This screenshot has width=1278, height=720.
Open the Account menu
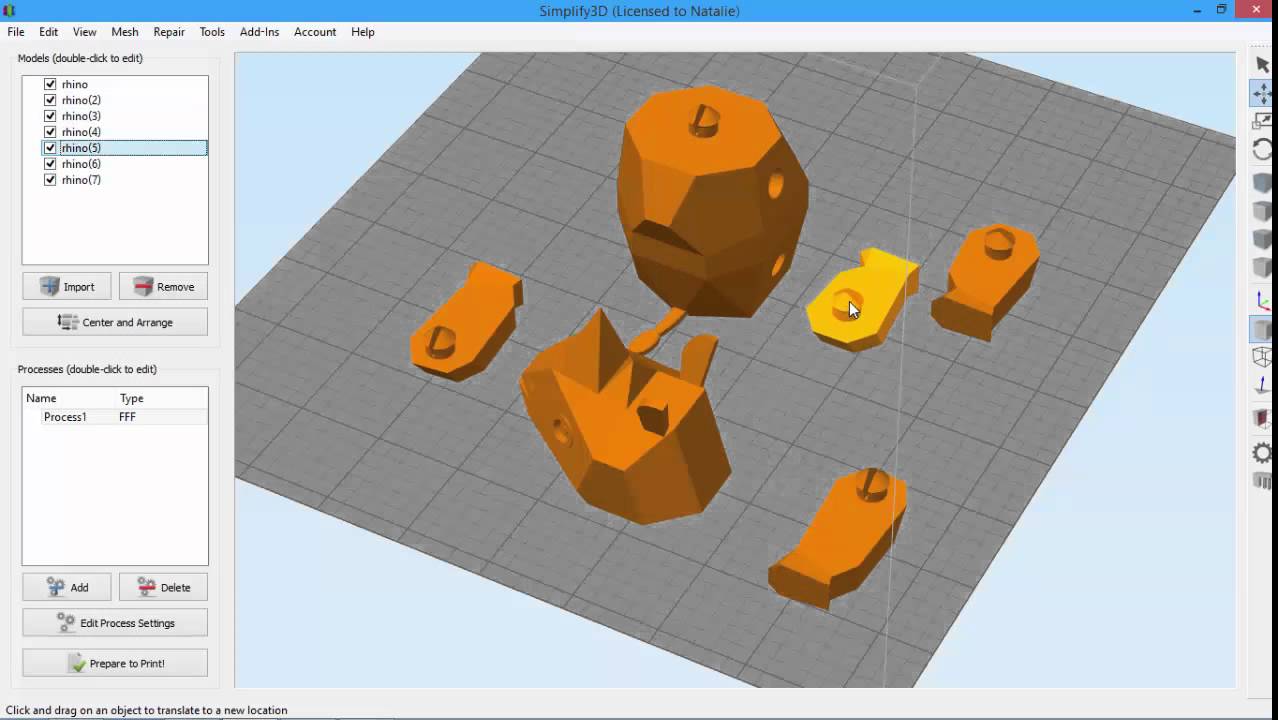pyautogui.click(x=315, y=32)
